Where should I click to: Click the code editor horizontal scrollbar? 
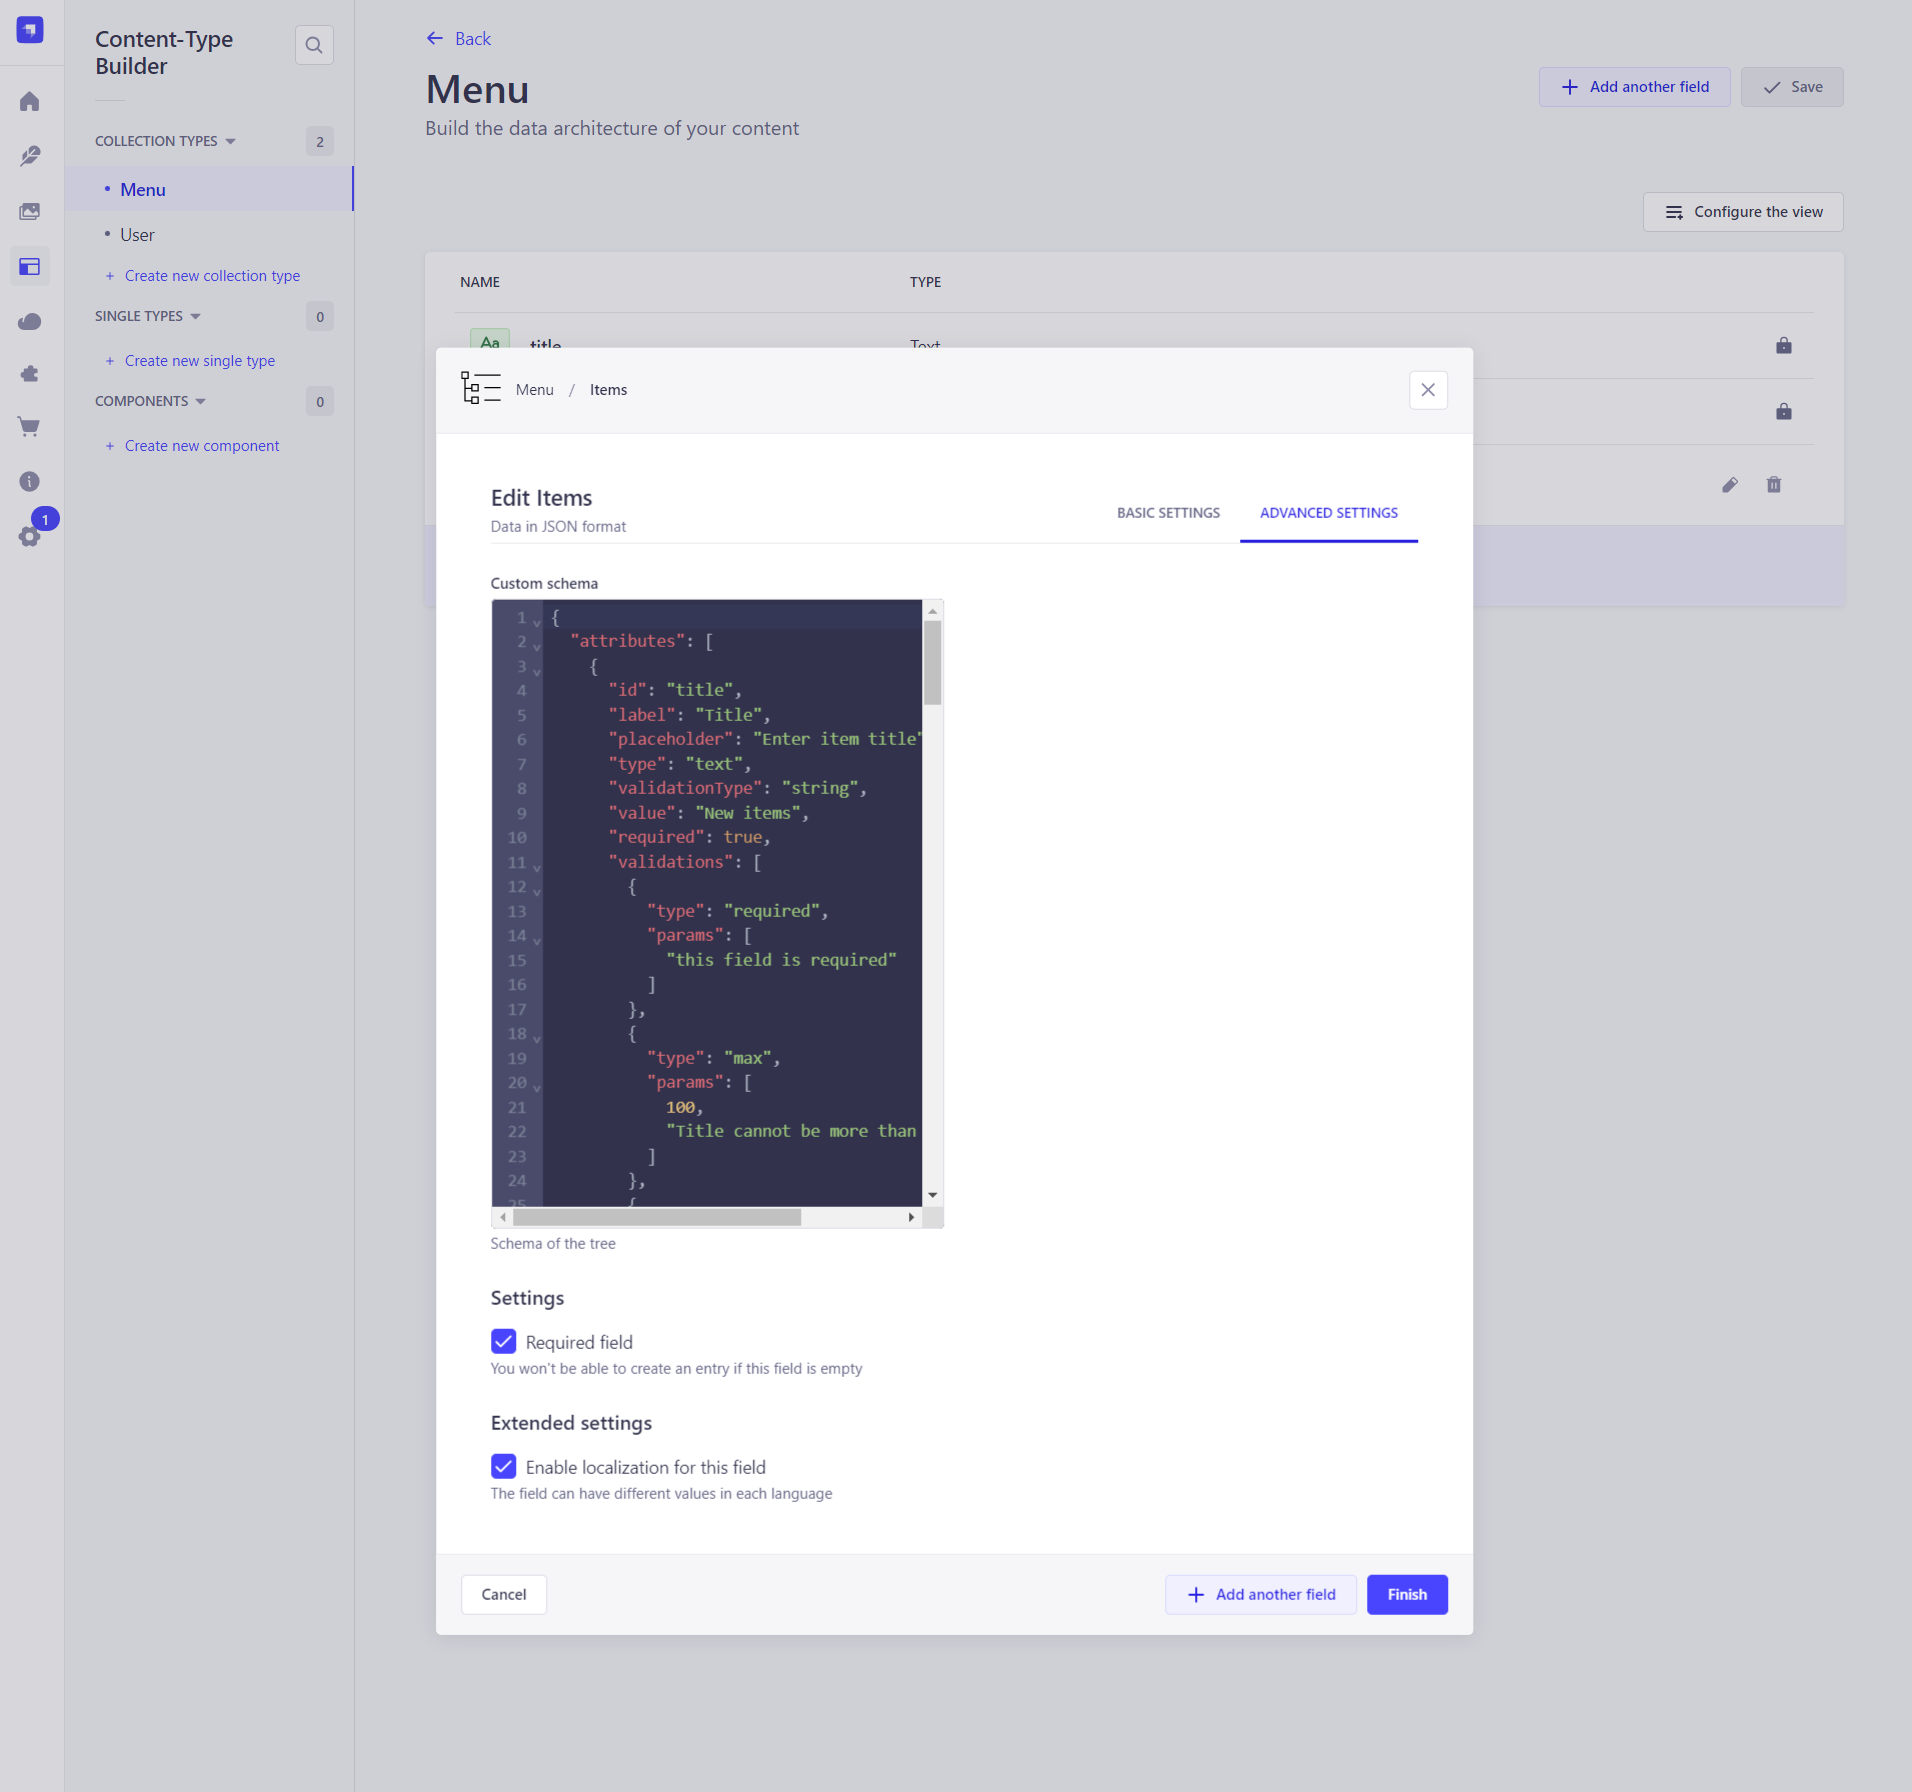click(x=656, y=1217)
